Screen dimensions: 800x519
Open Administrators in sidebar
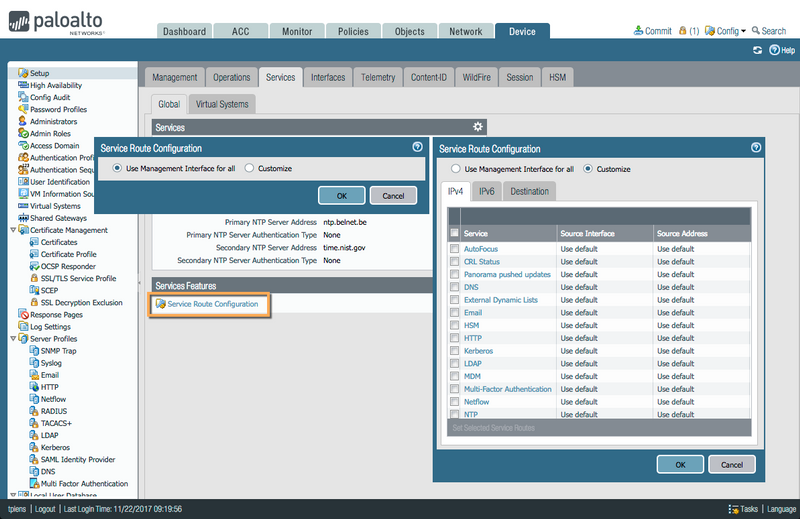(x=53, y=121)
